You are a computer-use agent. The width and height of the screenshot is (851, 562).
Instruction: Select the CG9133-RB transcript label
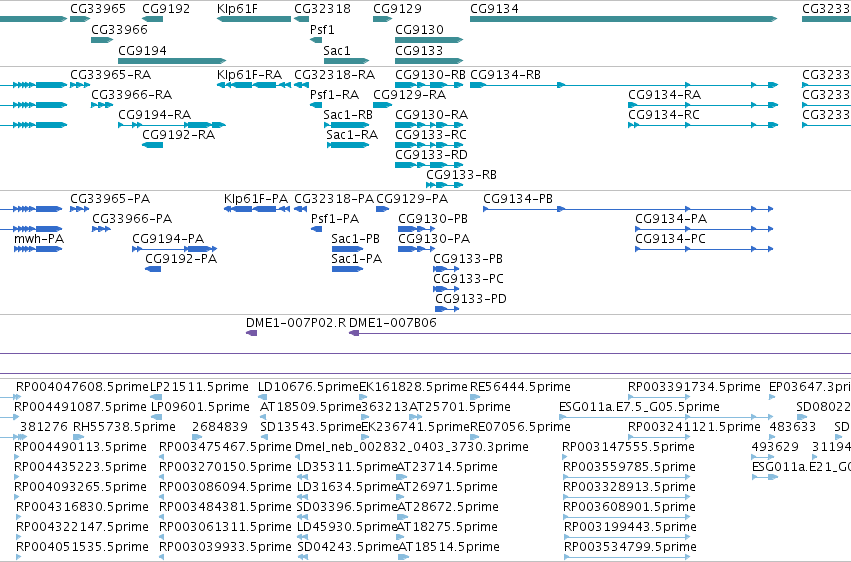tap(461, 175)
